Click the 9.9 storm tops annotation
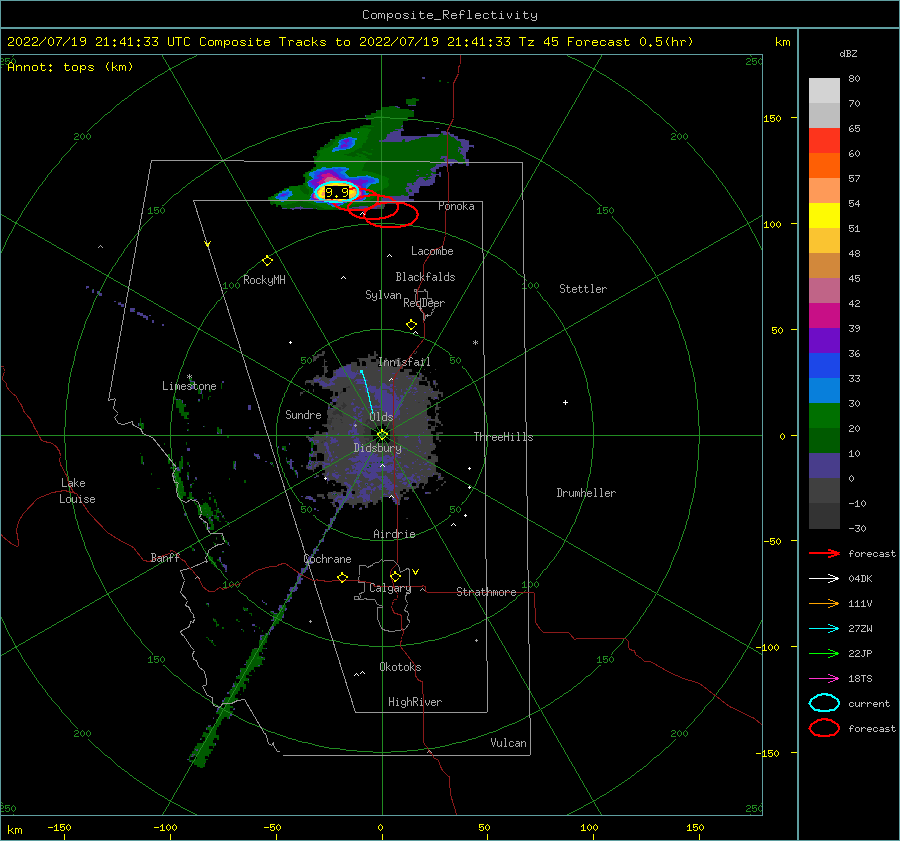 (x=337, y=192)
